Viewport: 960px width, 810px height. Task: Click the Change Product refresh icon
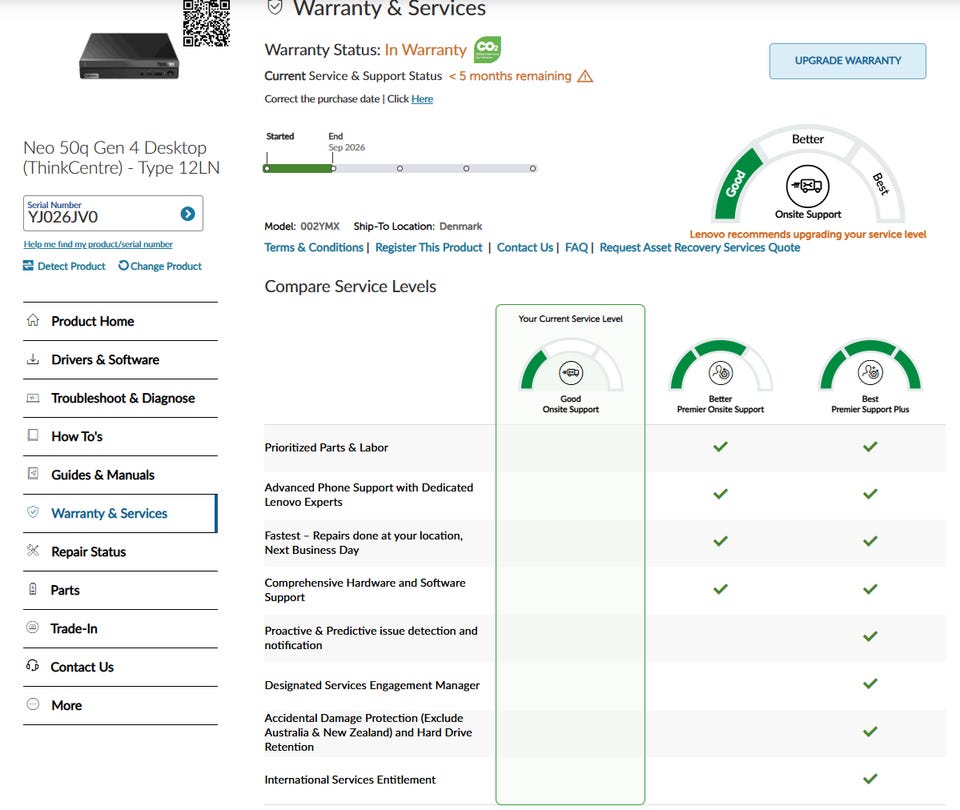(x=123, y=265)
